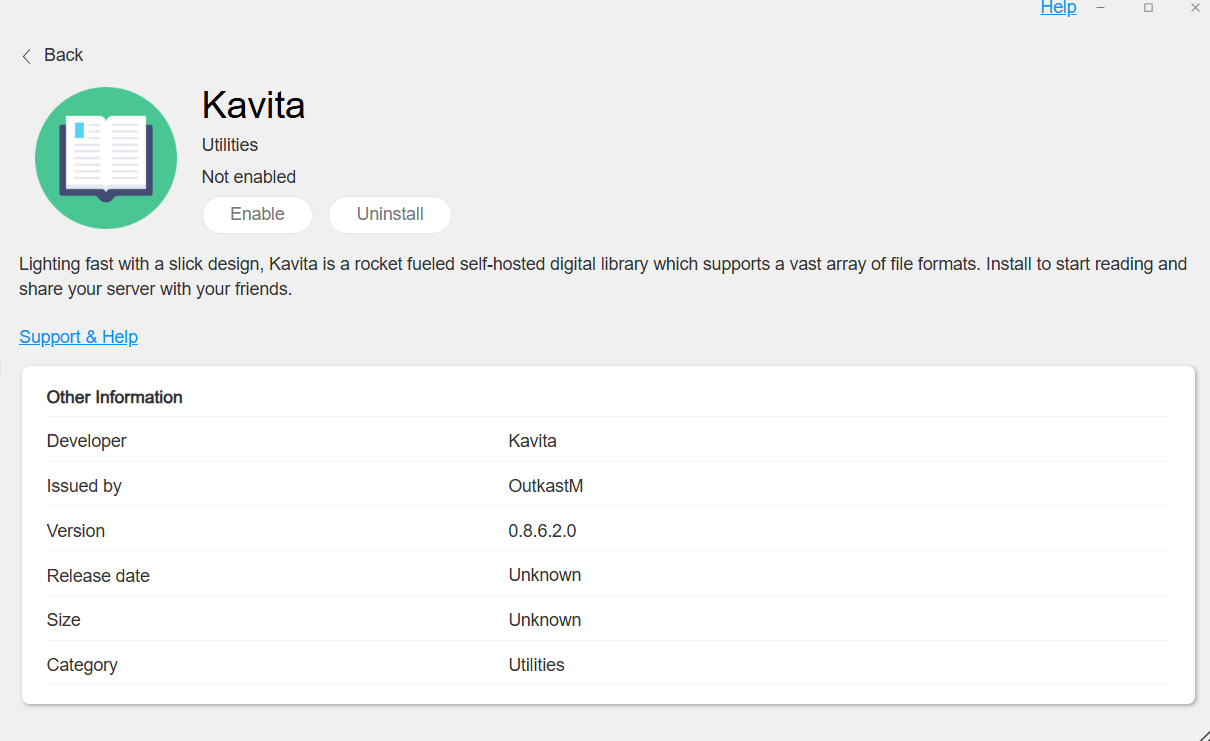Click the Release date row
The image size is (1210, 741).
[608, 575]
